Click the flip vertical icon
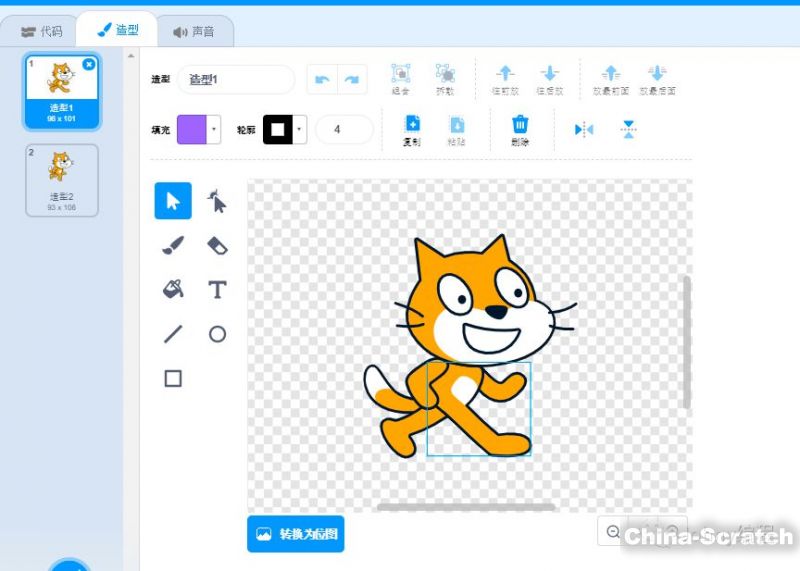The image size is (800, 571). (x=628, y=130)
